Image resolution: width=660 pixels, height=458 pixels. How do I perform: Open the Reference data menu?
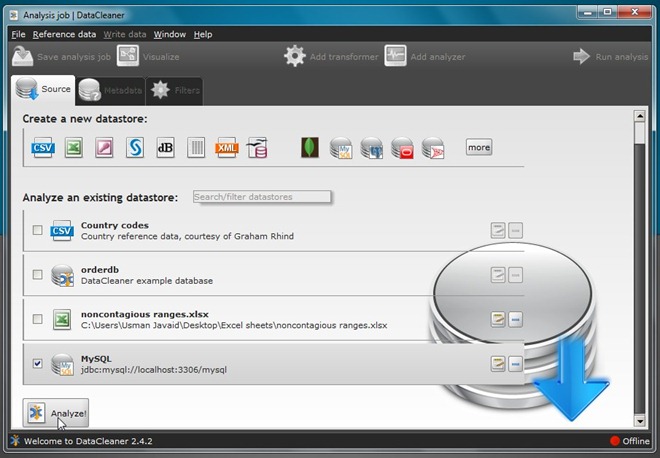(x=64, y=34)
